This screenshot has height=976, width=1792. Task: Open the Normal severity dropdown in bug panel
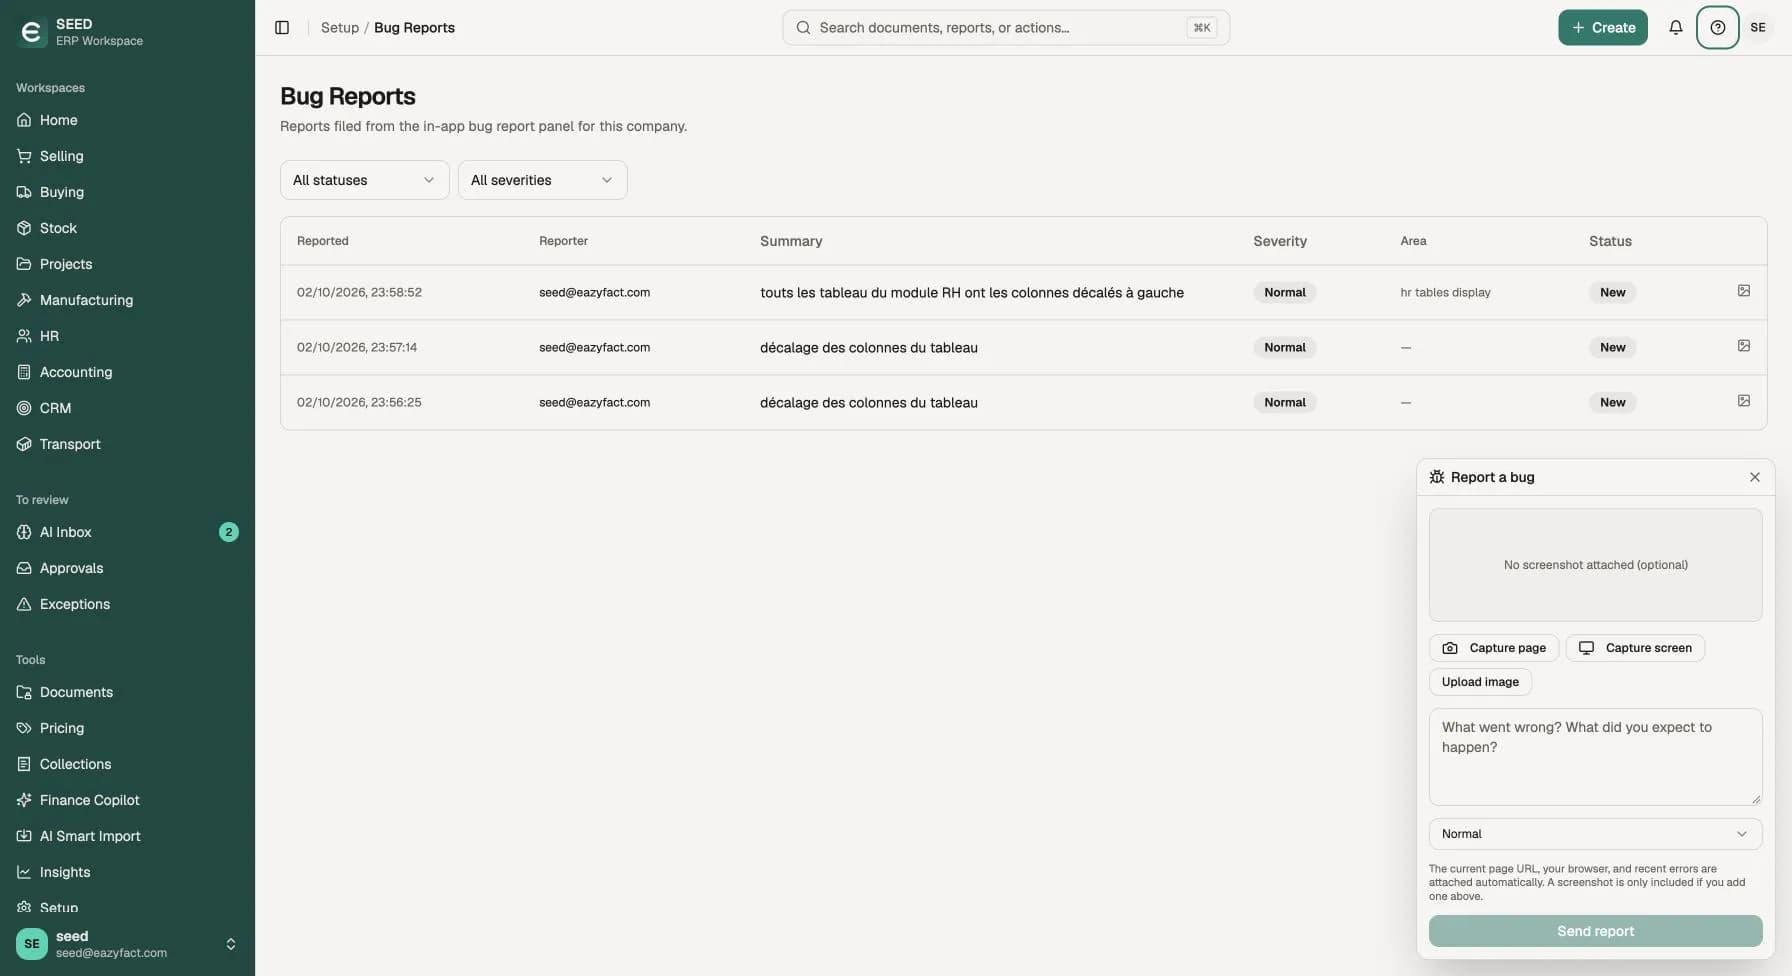[1595, 834]
